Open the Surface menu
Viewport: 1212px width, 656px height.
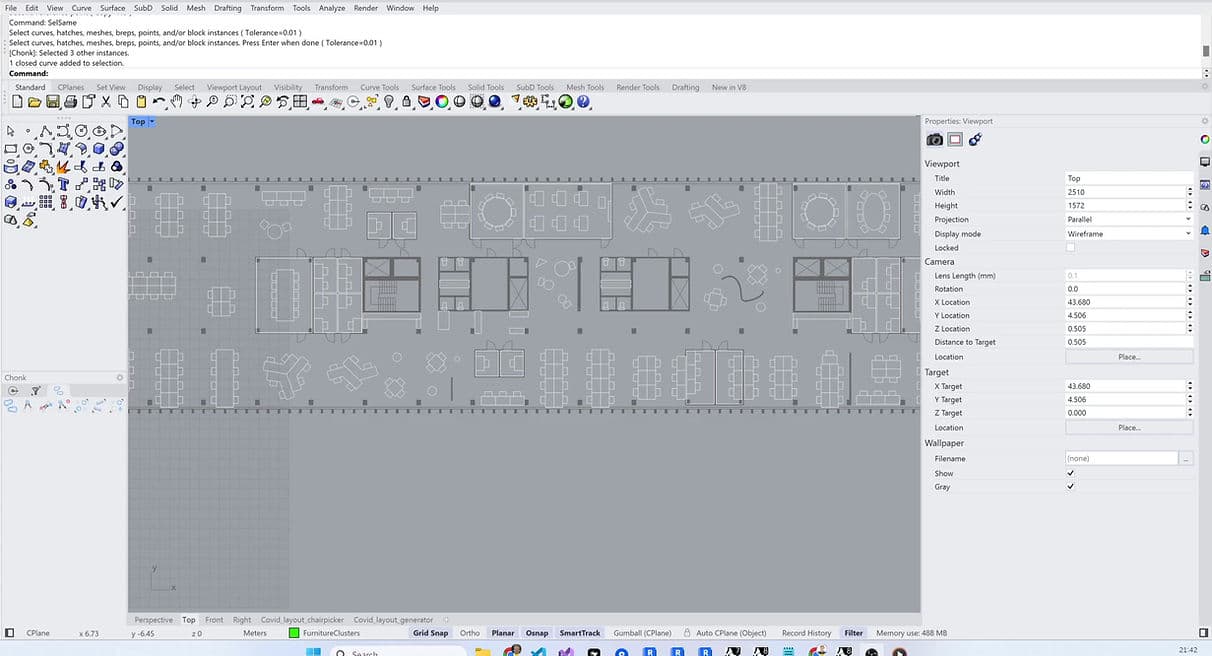(113, 8)
